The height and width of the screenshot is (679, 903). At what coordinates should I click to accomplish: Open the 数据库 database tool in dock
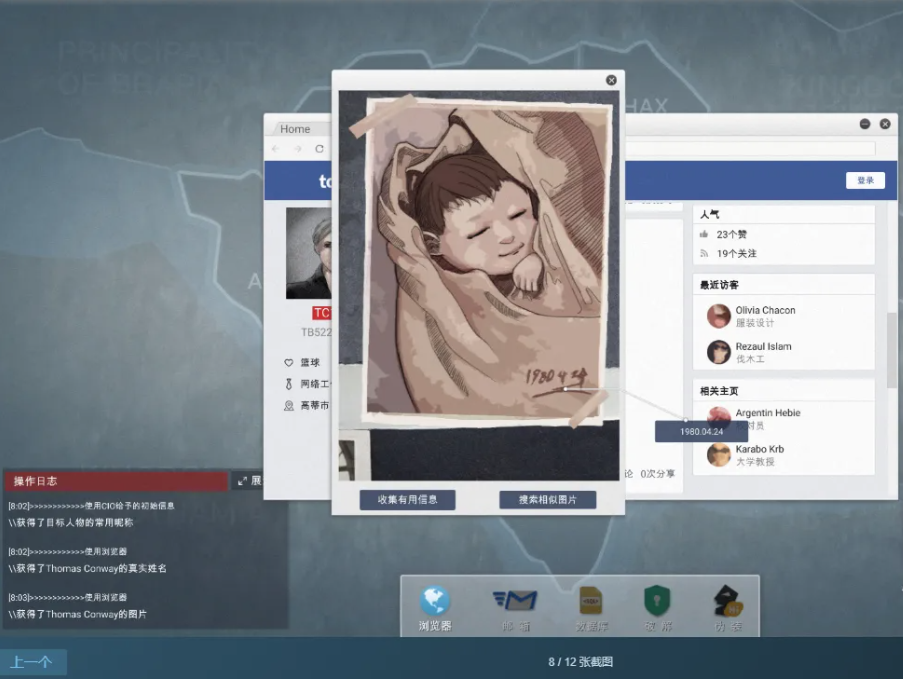590,608
